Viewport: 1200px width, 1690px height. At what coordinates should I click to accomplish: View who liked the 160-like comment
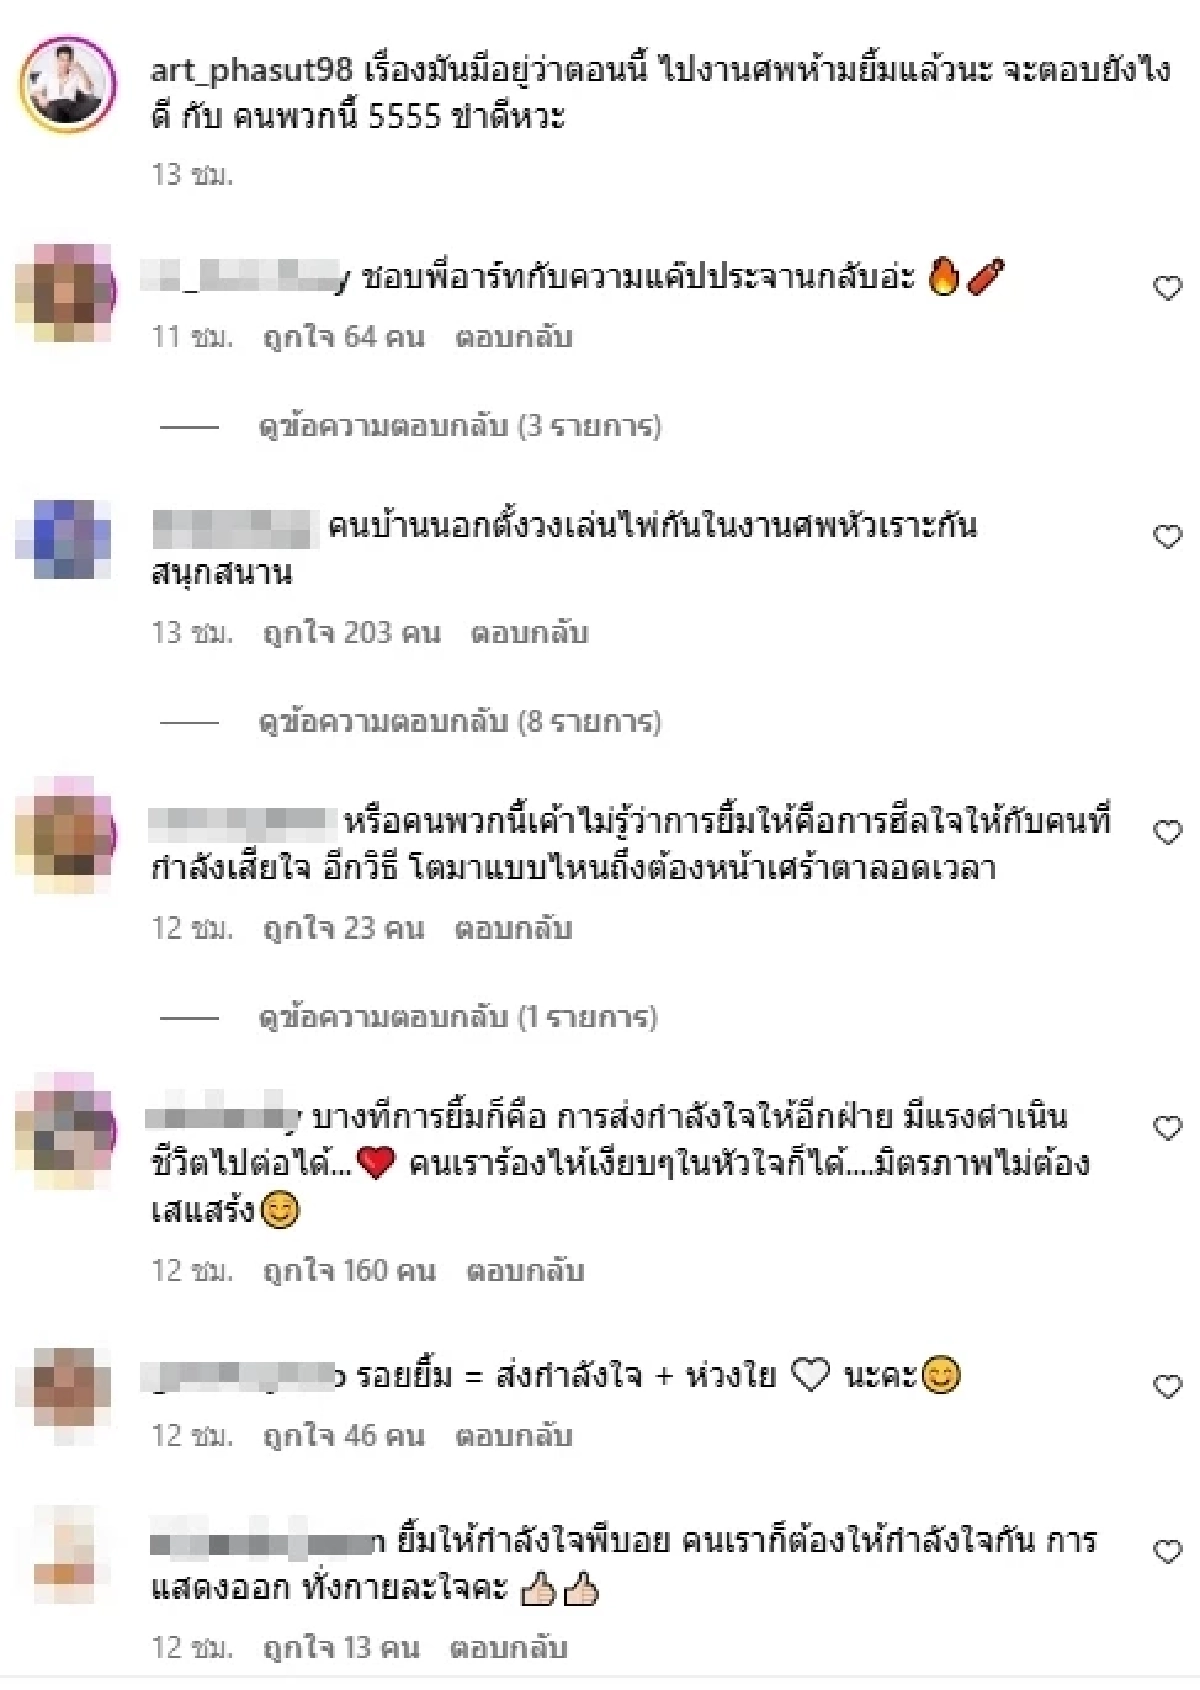[349, 1272]
